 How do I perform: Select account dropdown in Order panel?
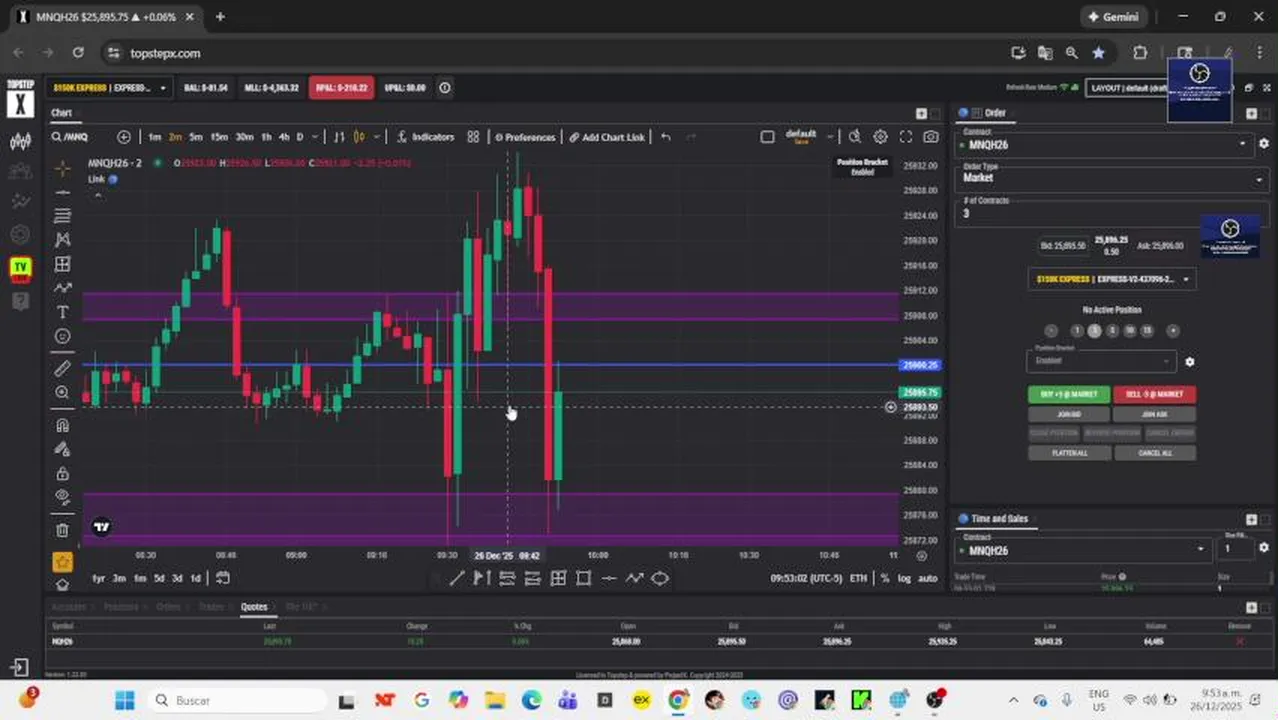[1111, 279]
